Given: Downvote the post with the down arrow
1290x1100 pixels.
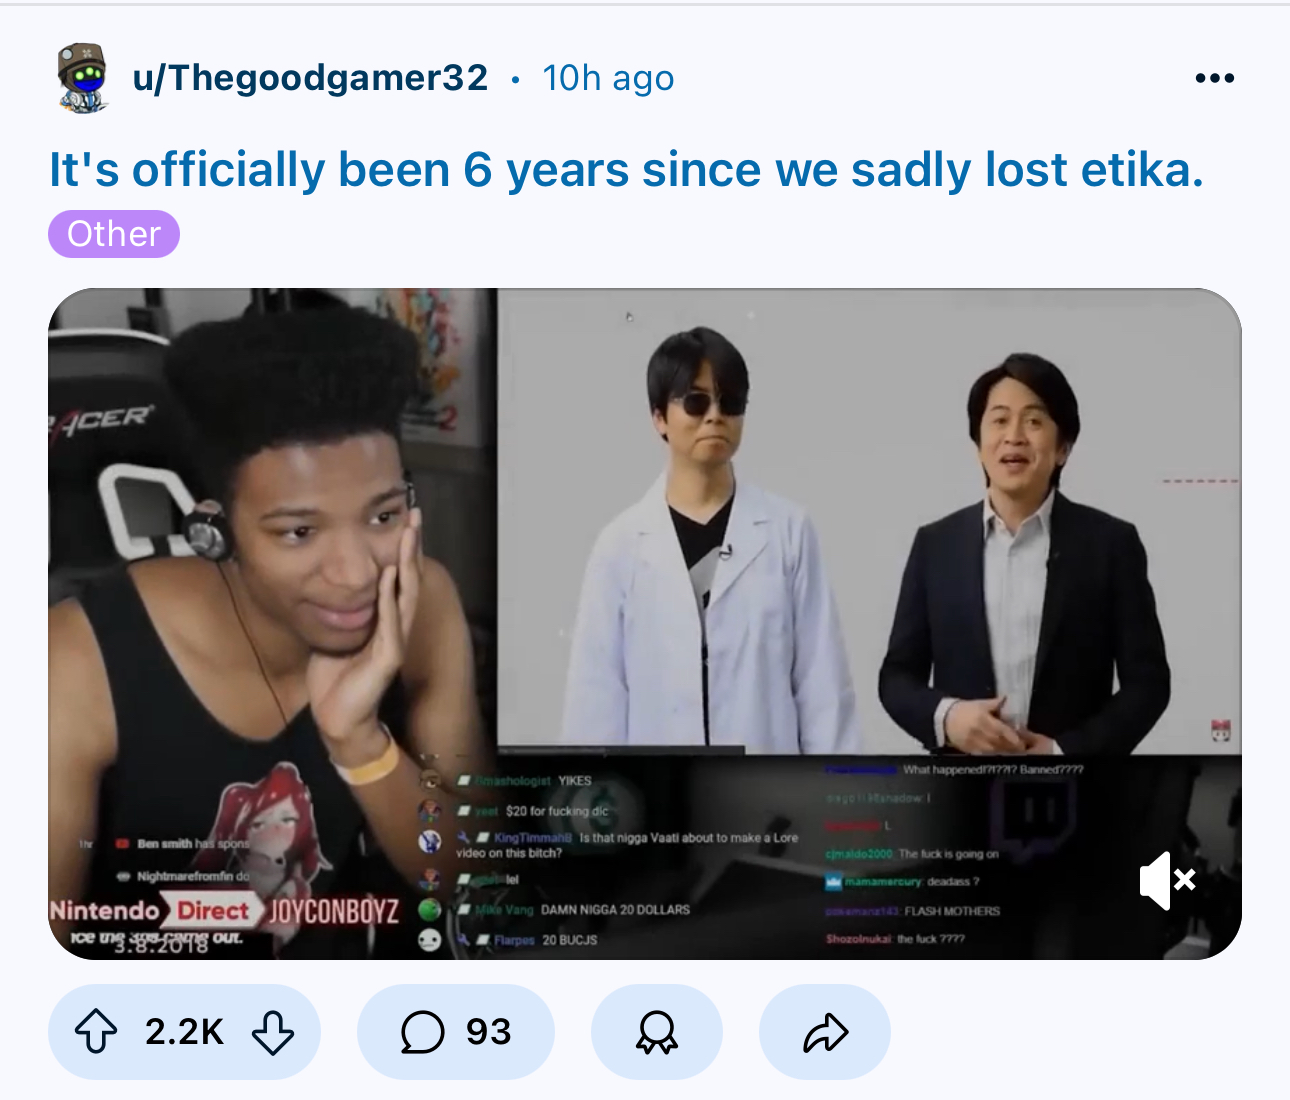Looking at the screenshot, I should 272,1031.
